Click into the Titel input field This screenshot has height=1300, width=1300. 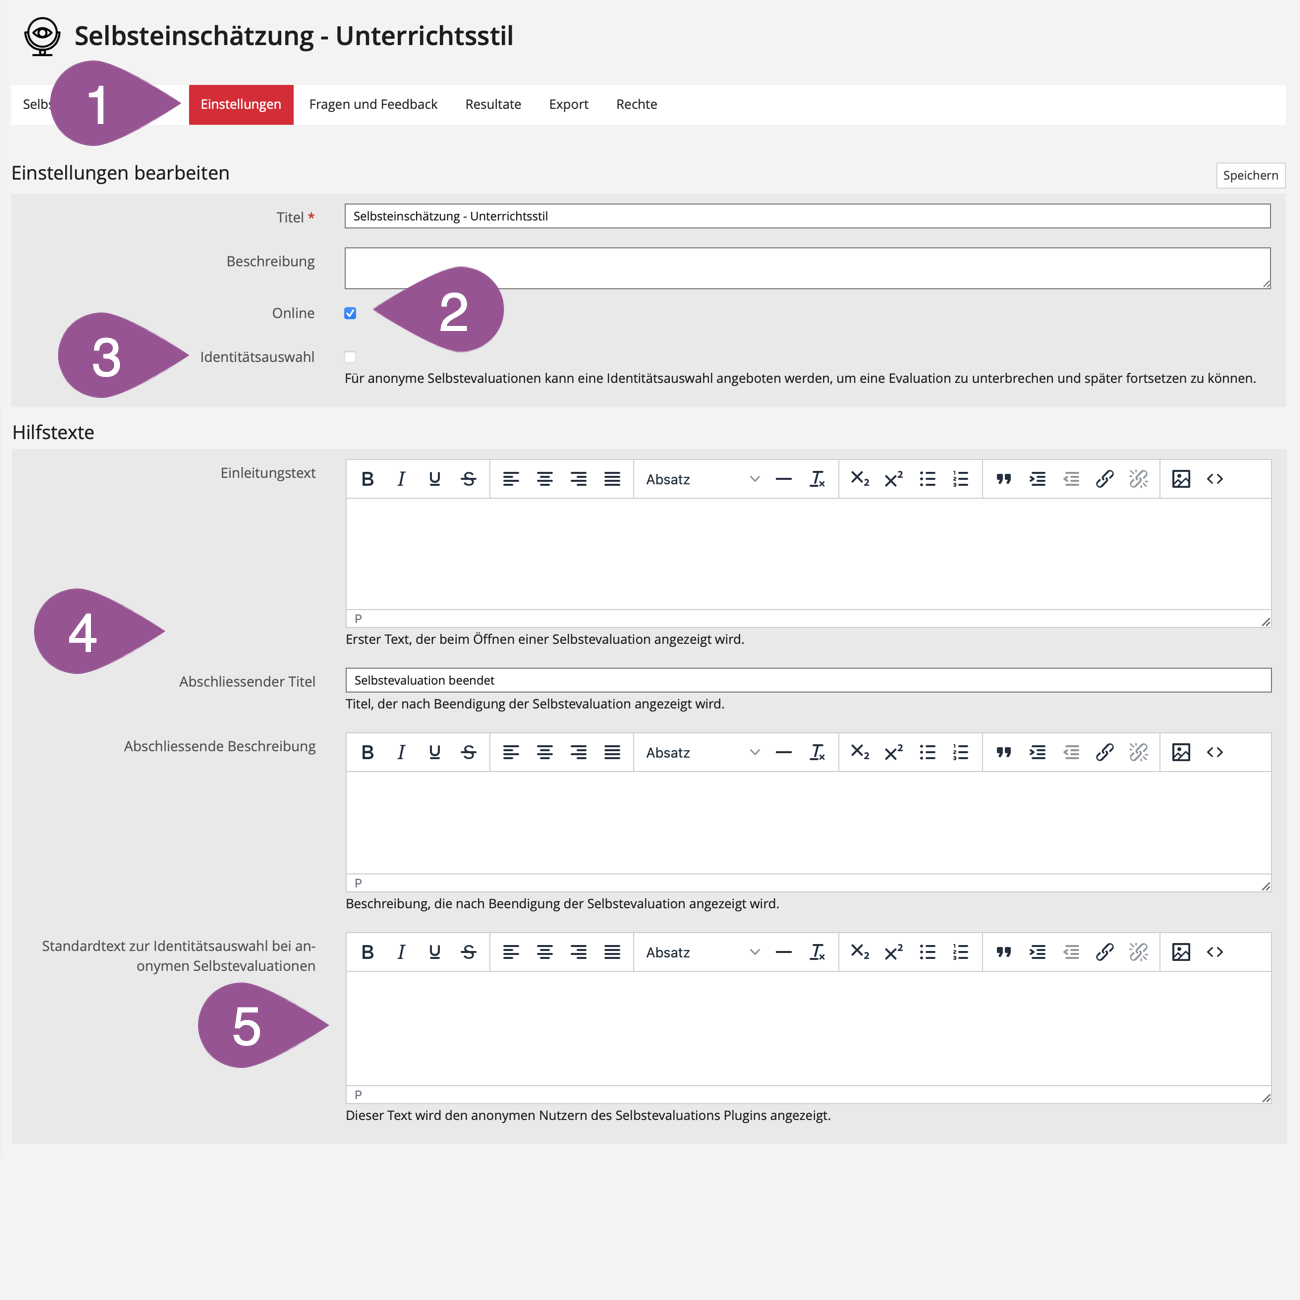tap(807, 216)
